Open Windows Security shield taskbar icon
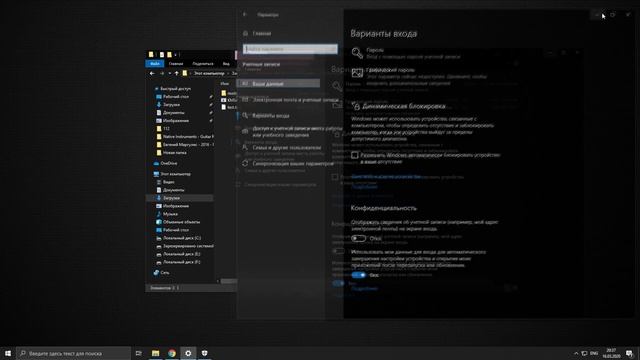The width and height of the screenshot is (640, 360). pos(204,353)
